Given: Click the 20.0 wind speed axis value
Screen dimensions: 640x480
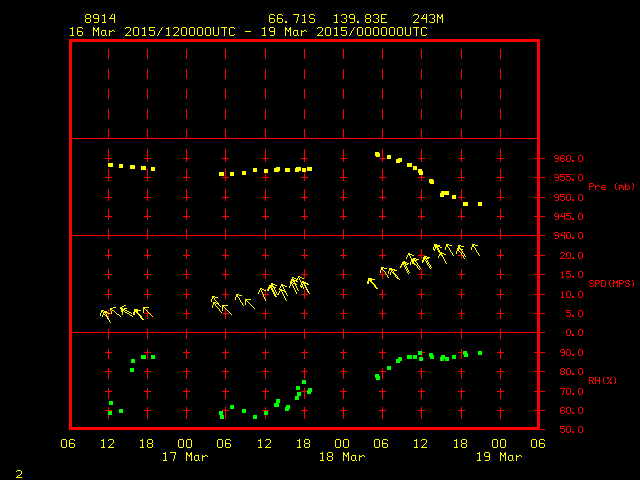Looking at the screenshot, I should [560, 255].
